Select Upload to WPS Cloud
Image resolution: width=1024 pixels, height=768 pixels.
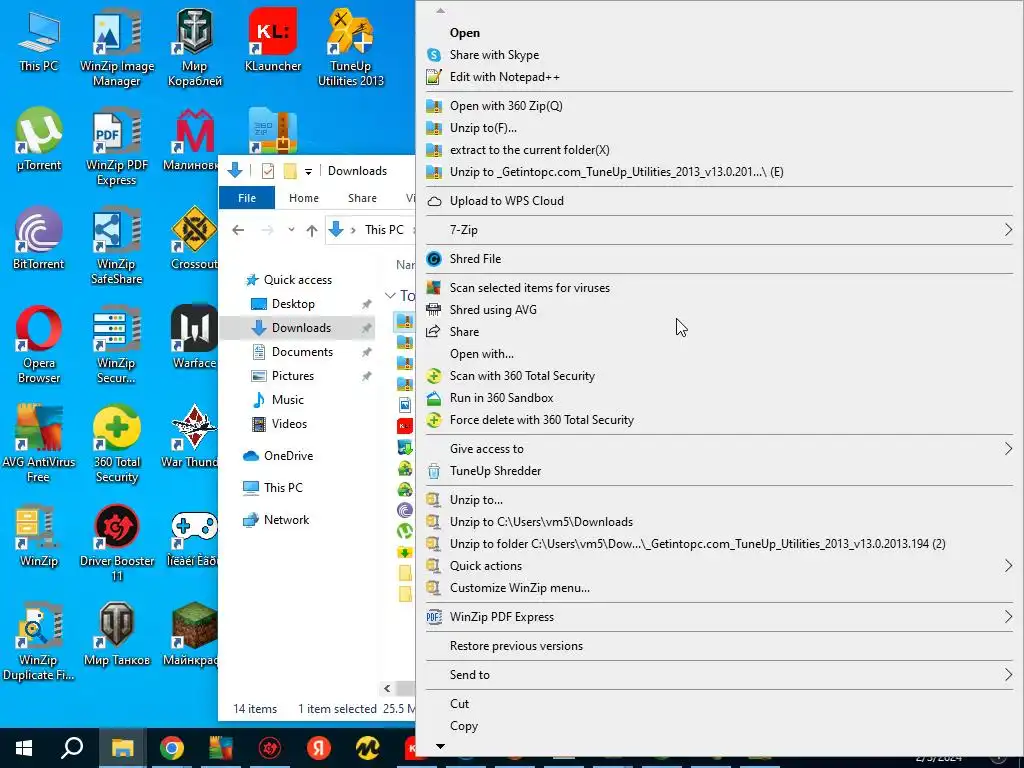point(719,201)
